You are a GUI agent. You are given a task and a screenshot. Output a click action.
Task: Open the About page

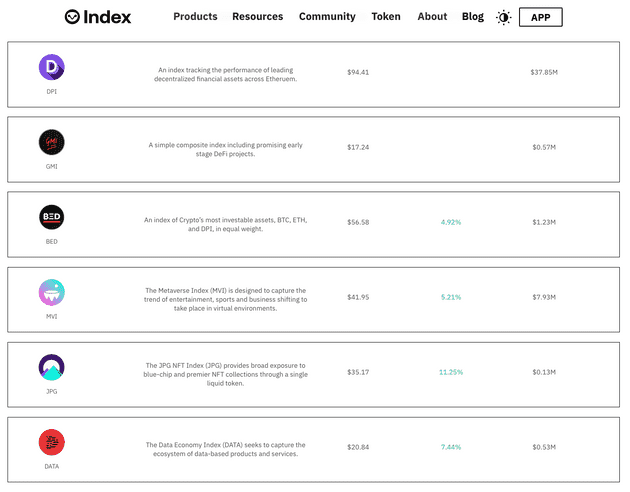pos(432,16)
